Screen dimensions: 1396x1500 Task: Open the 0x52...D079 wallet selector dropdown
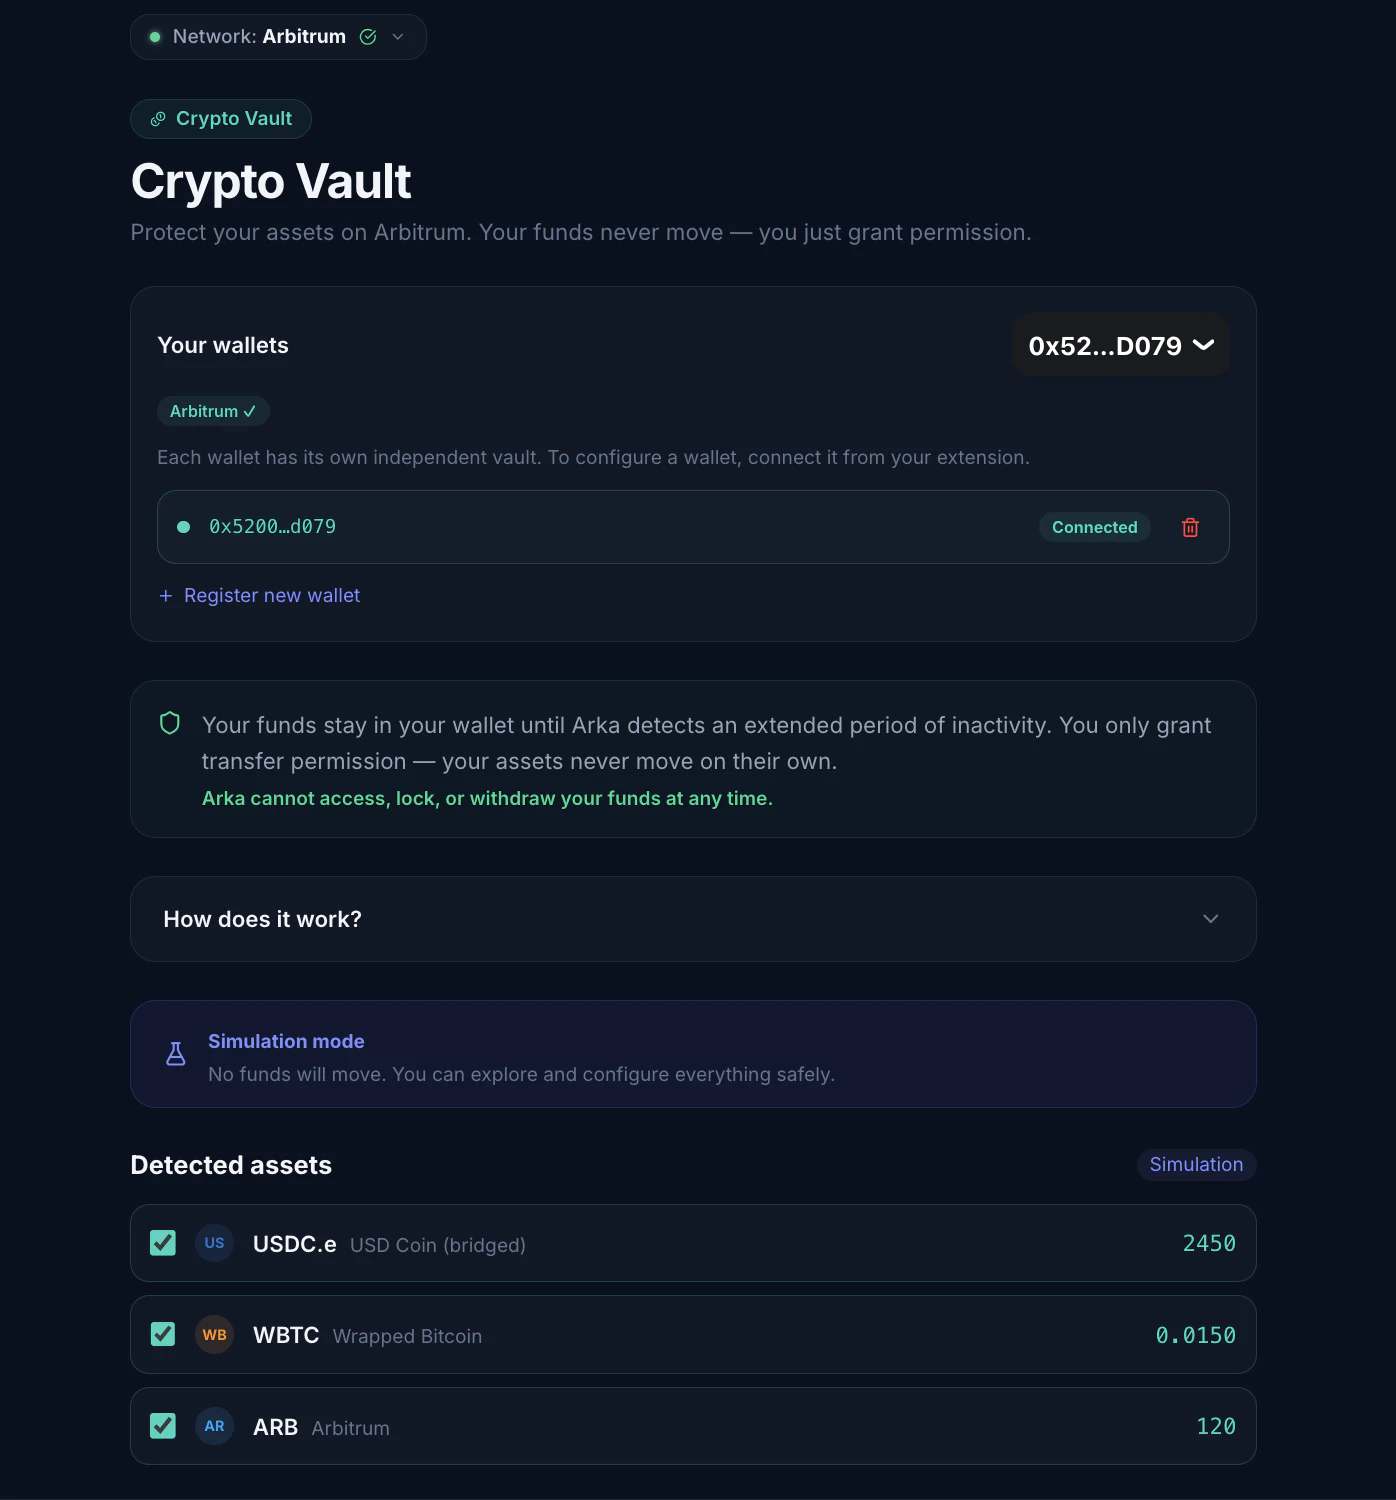(1120, 346)
